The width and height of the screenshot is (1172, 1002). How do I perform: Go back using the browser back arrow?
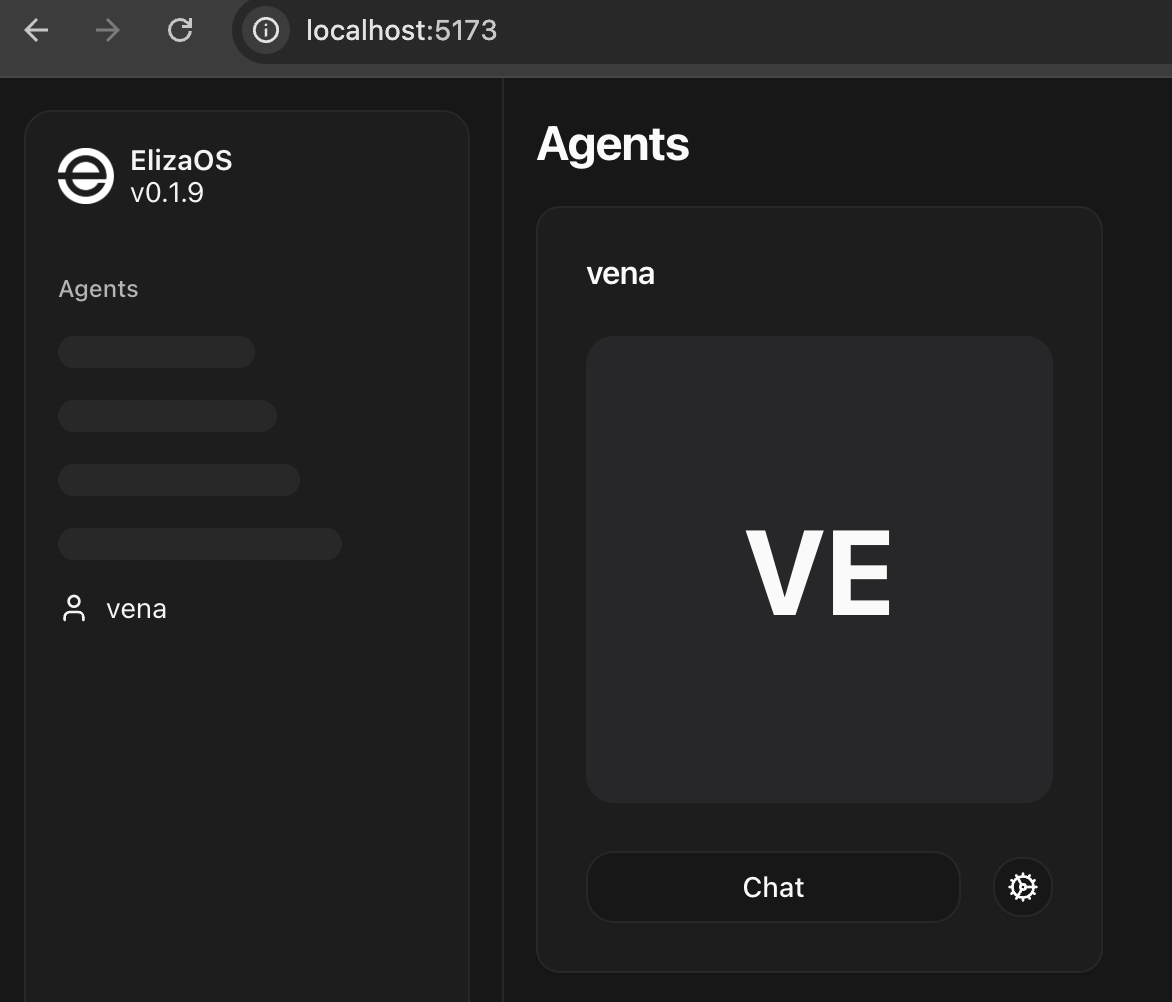tap(36, 31)
